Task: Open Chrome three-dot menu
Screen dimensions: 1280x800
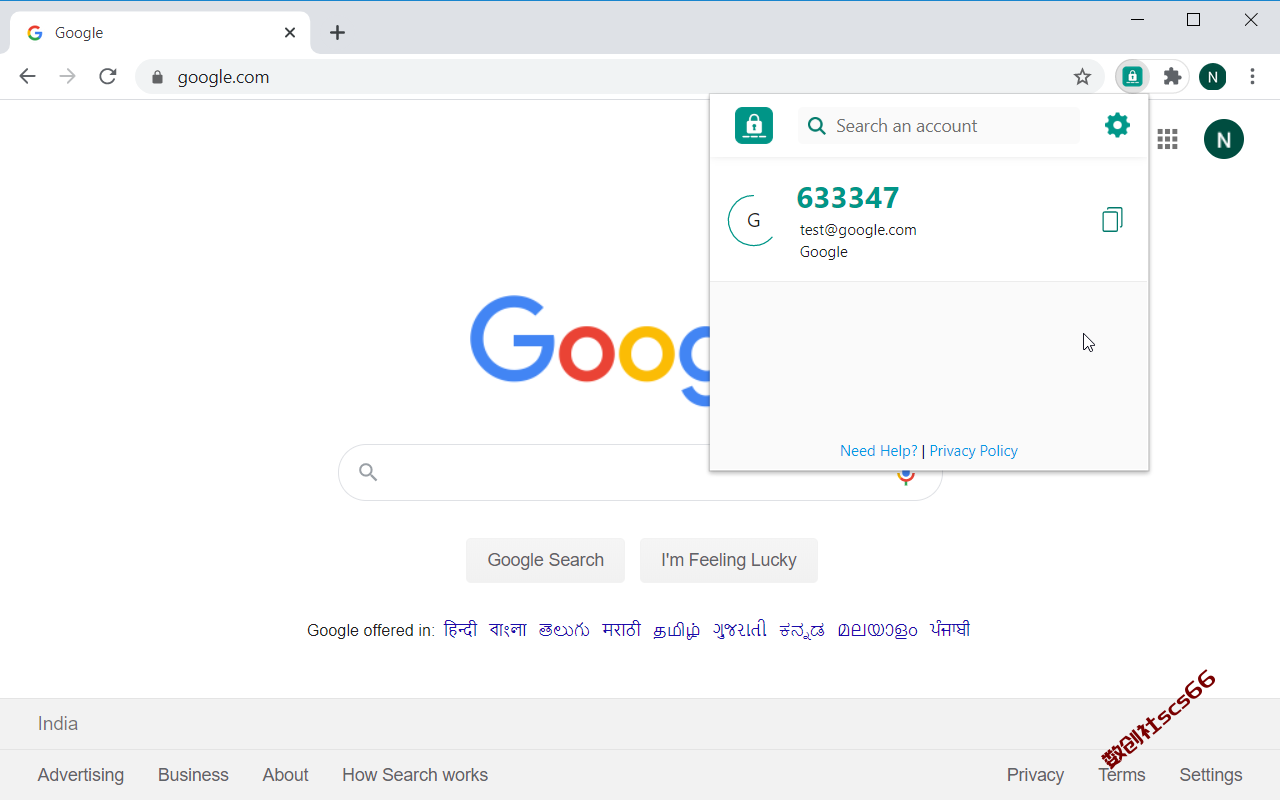Action: (1252, 76)
